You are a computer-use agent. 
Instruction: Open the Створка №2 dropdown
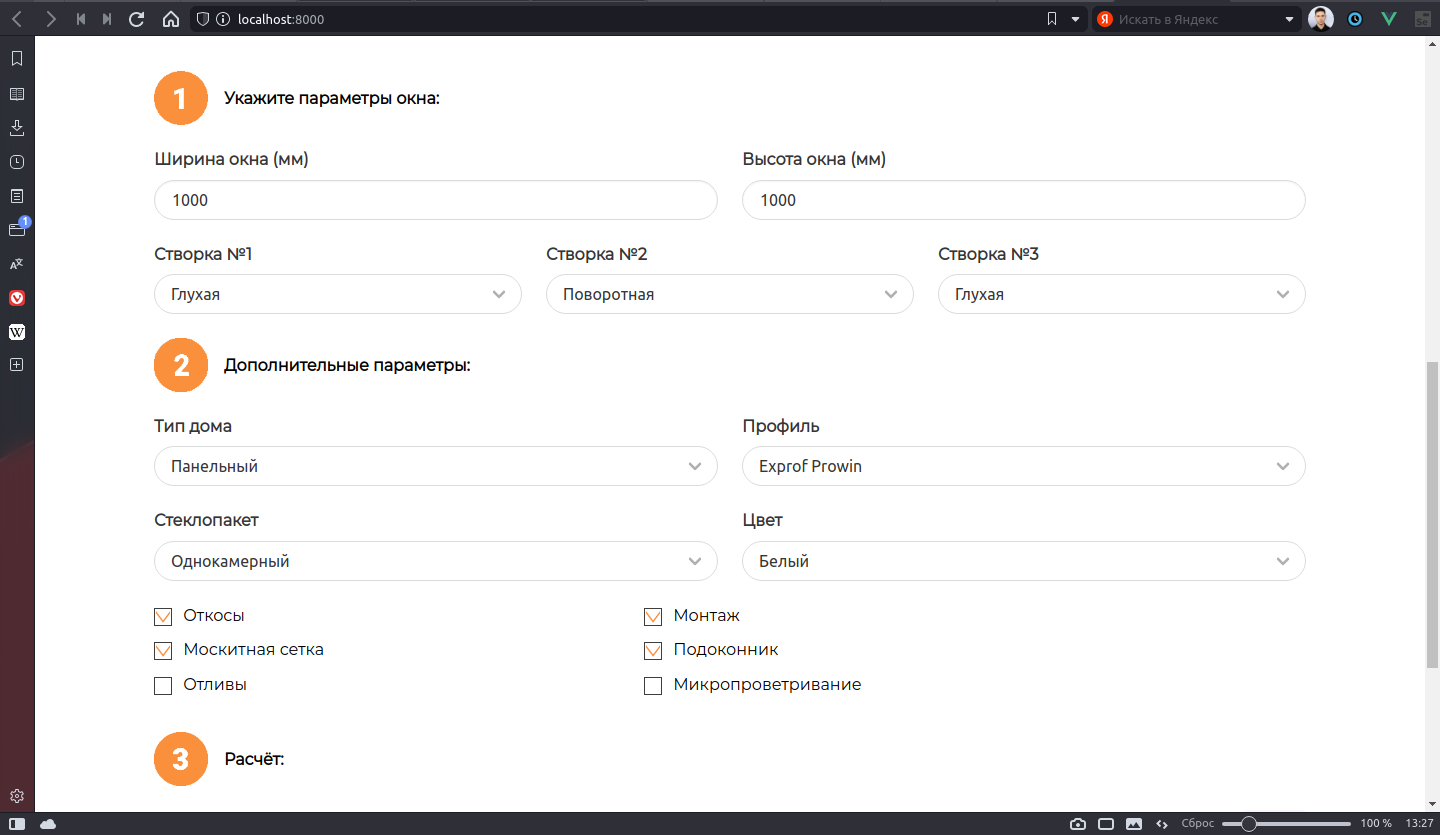730,294
